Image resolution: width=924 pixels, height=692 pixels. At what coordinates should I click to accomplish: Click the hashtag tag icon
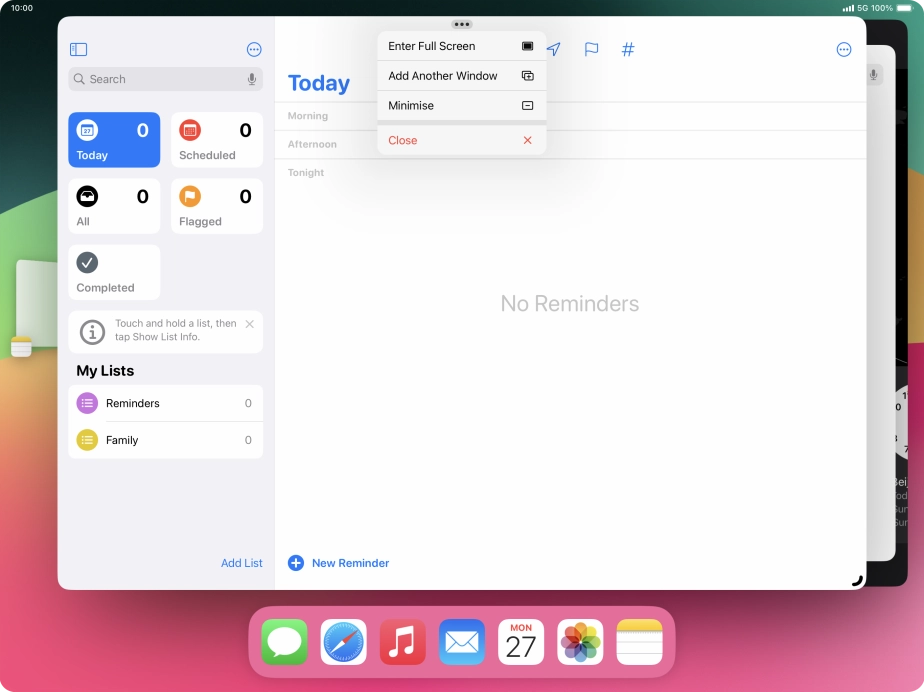pos(628,49)
